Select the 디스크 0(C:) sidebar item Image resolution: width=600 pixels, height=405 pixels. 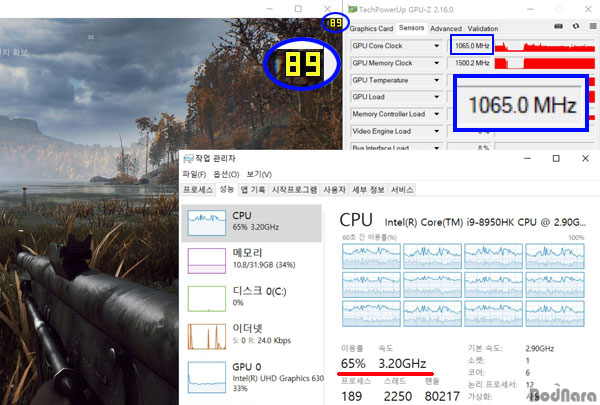[251, 298]
